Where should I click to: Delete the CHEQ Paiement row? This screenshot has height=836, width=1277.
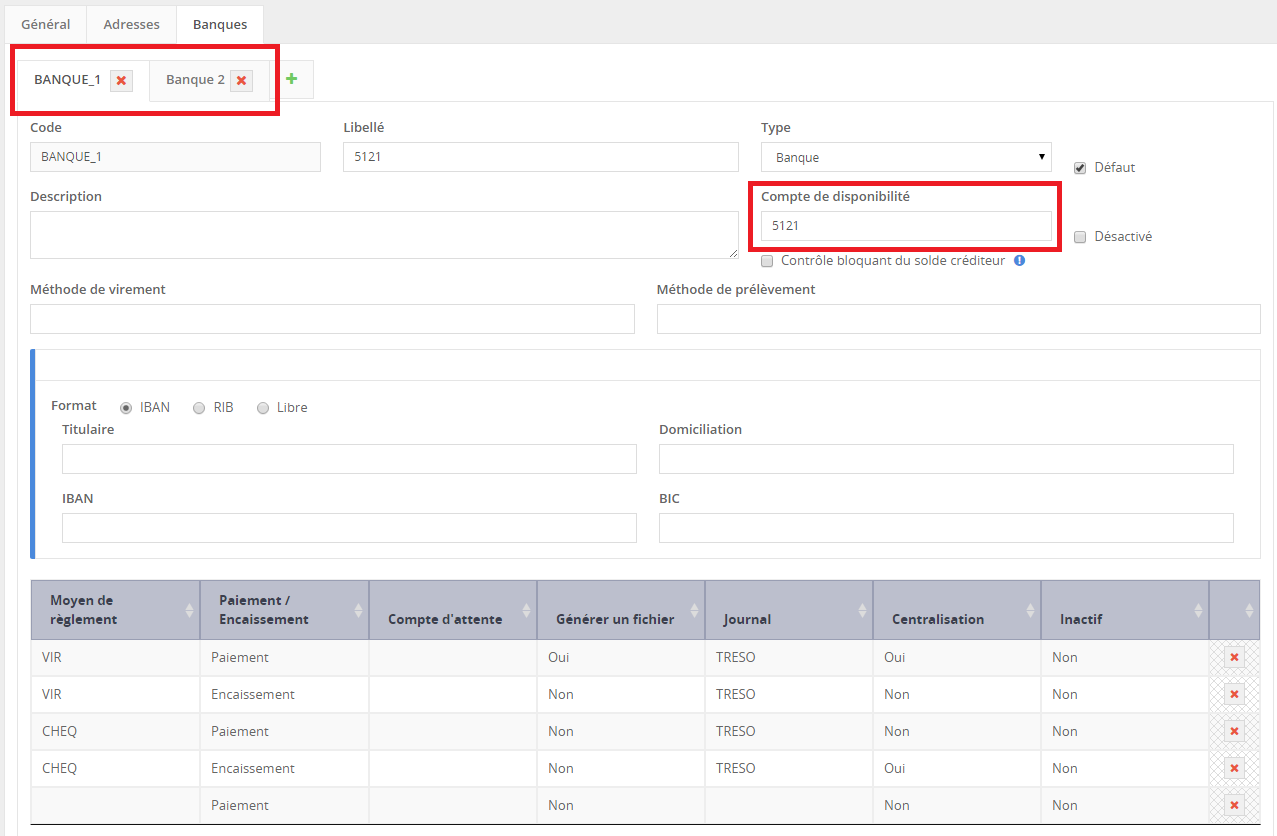pos(1234,732)
